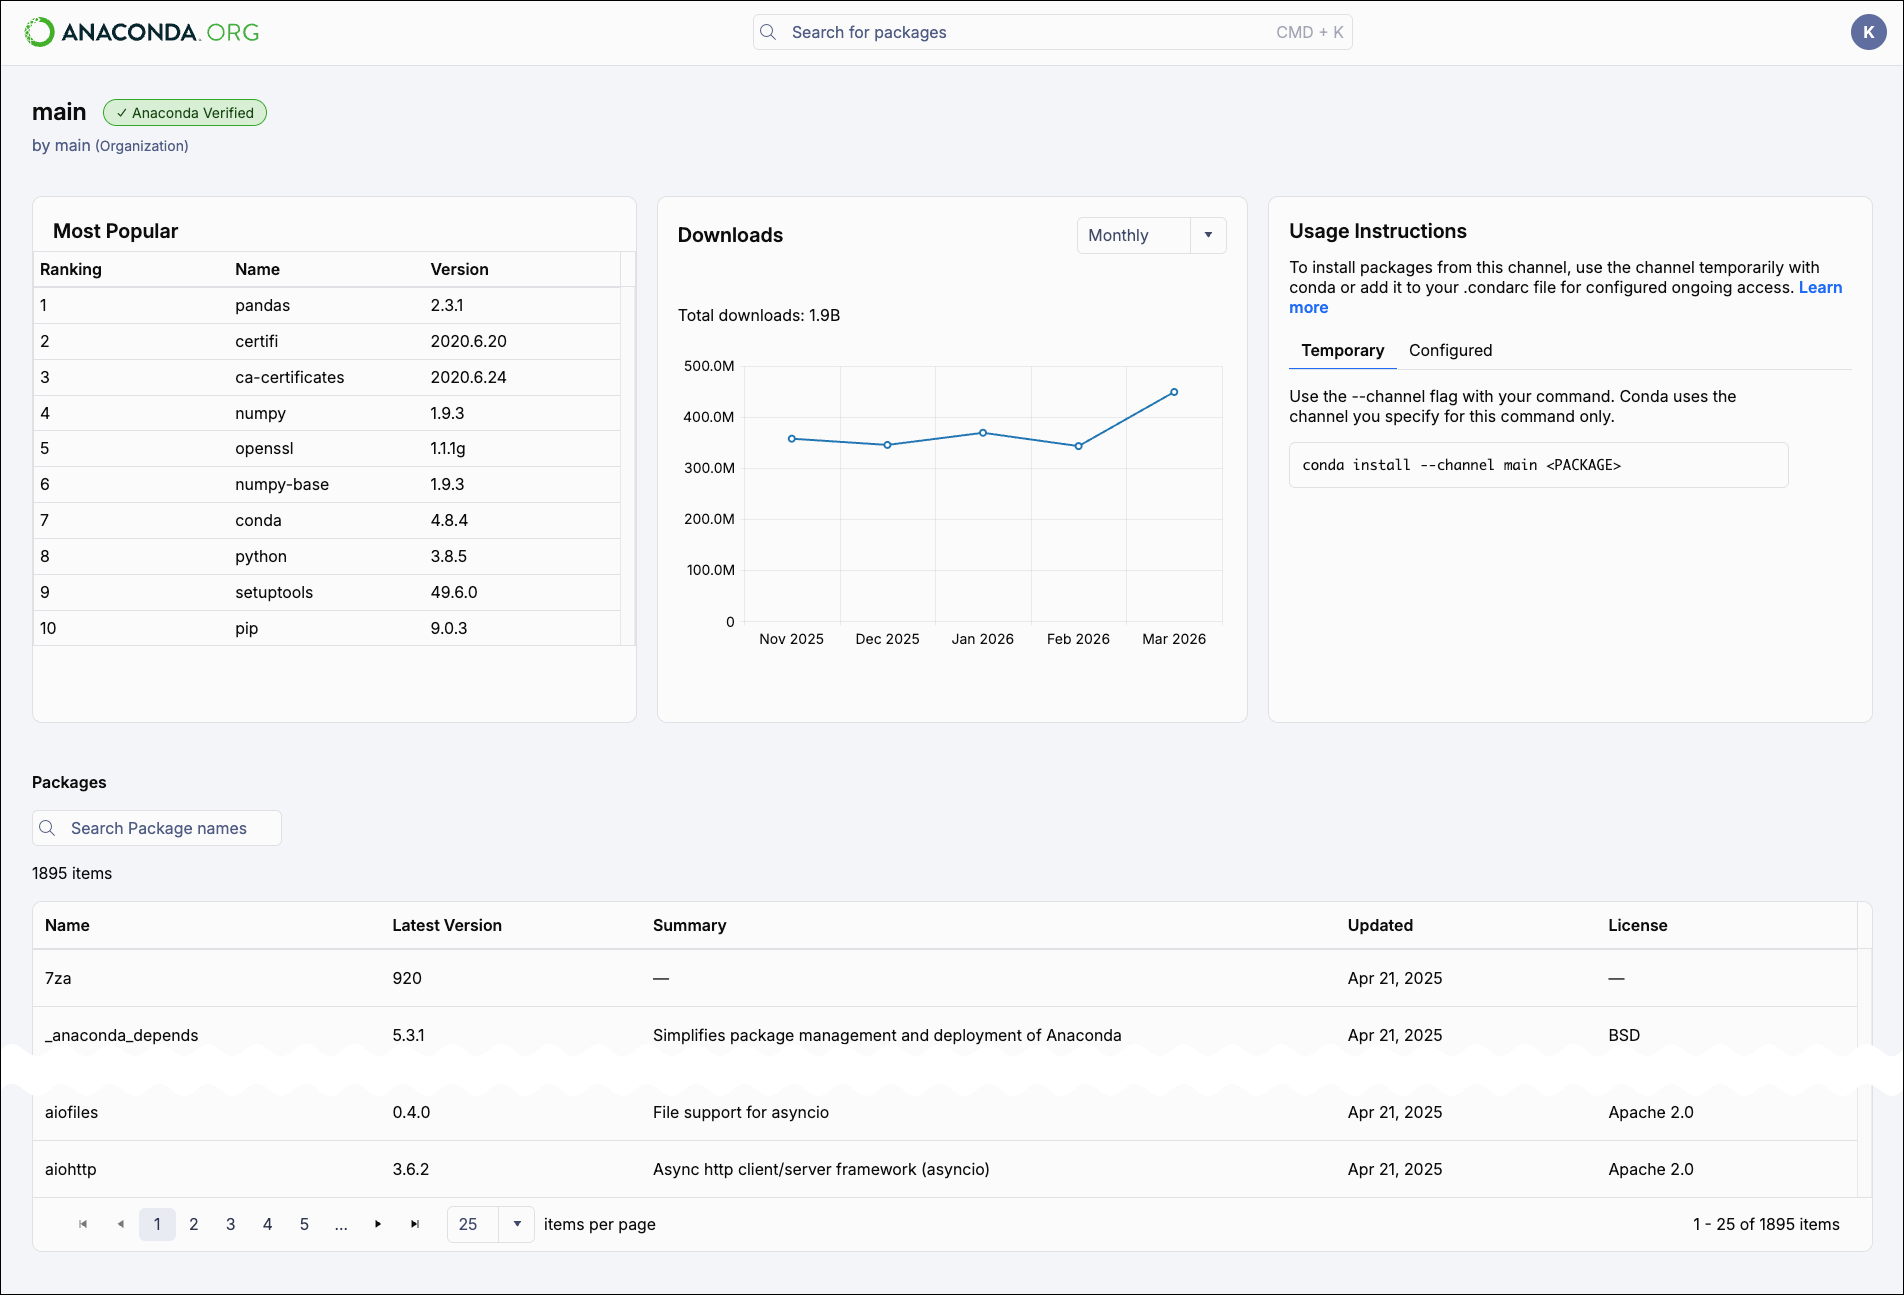
Task: Switch to the Temporary tab
Action: coord(1342,350)
